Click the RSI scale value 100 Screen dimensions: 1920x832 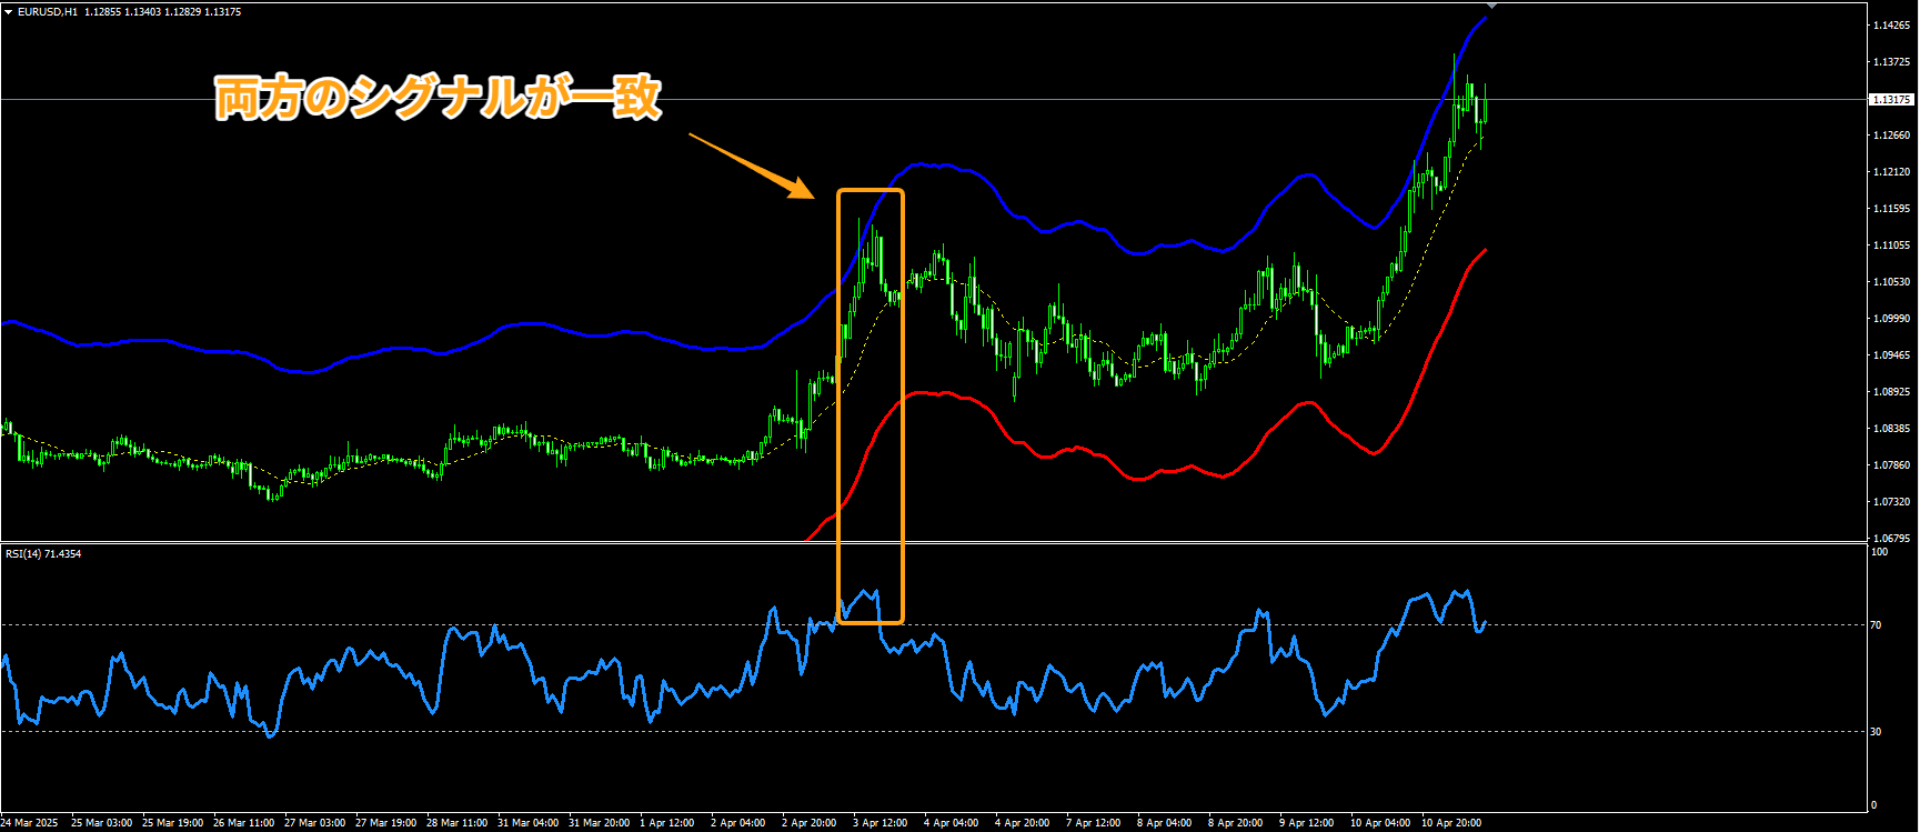(1879, 552)
